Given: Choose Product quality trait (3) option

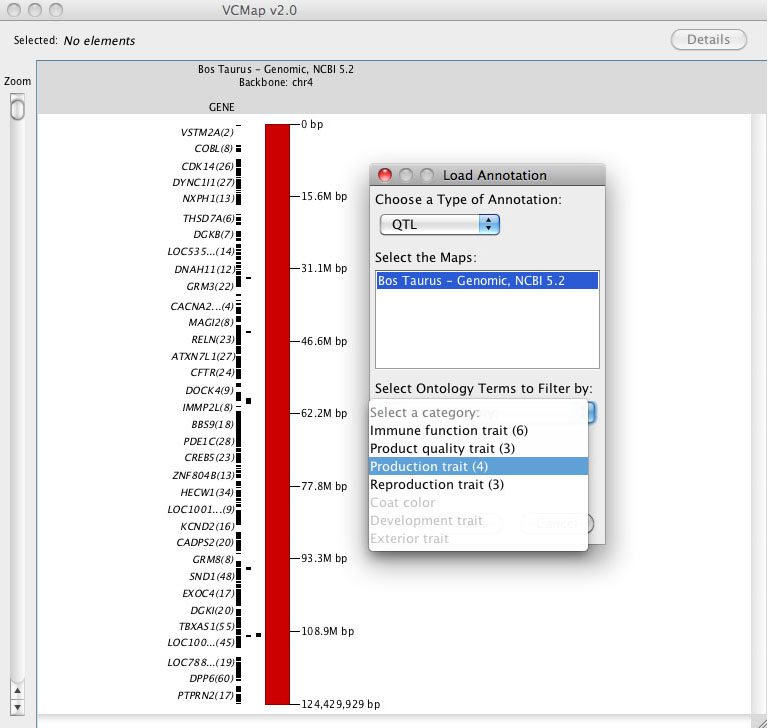Looking at the screenshot, I should point(479,449).
